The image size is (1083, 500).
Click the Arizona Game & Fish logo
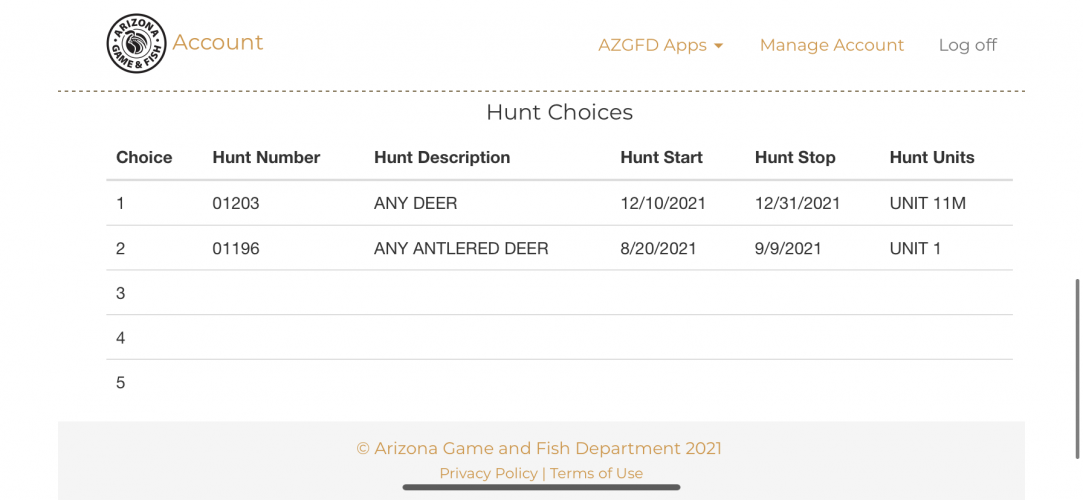tap(137, 44)
